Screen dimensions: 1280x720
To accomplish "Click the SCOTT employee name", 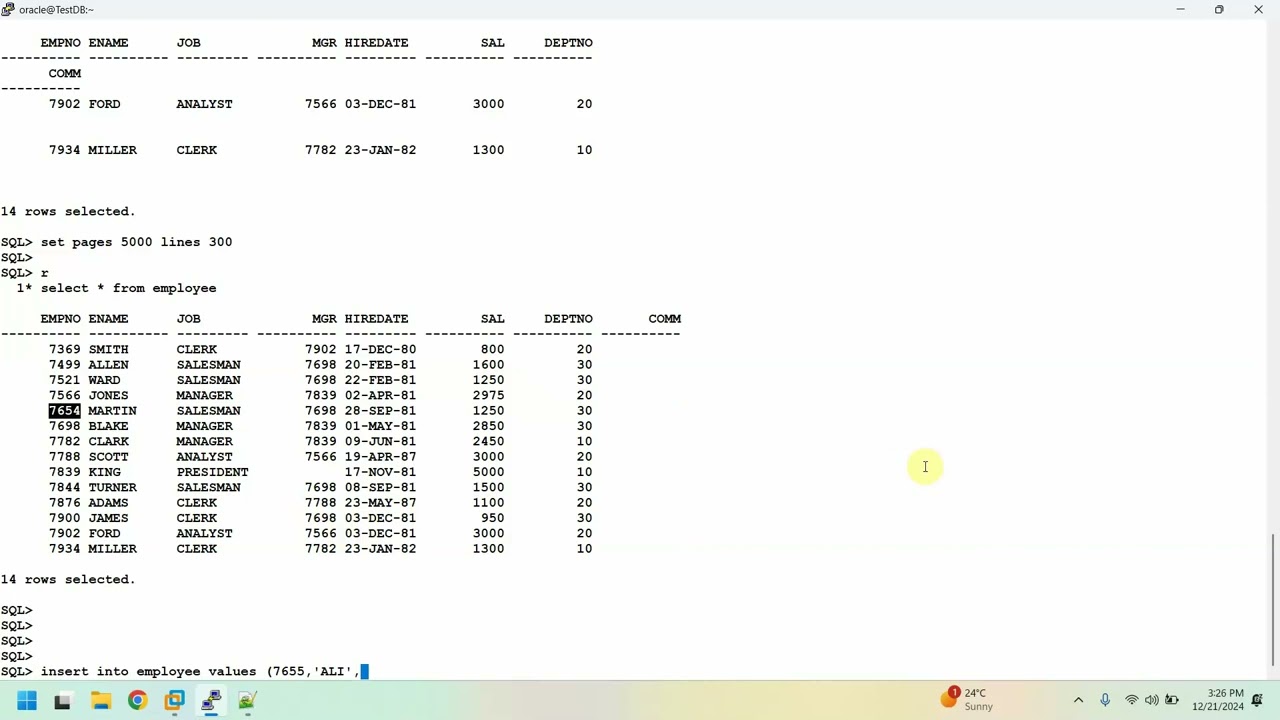I will (108, 457).
